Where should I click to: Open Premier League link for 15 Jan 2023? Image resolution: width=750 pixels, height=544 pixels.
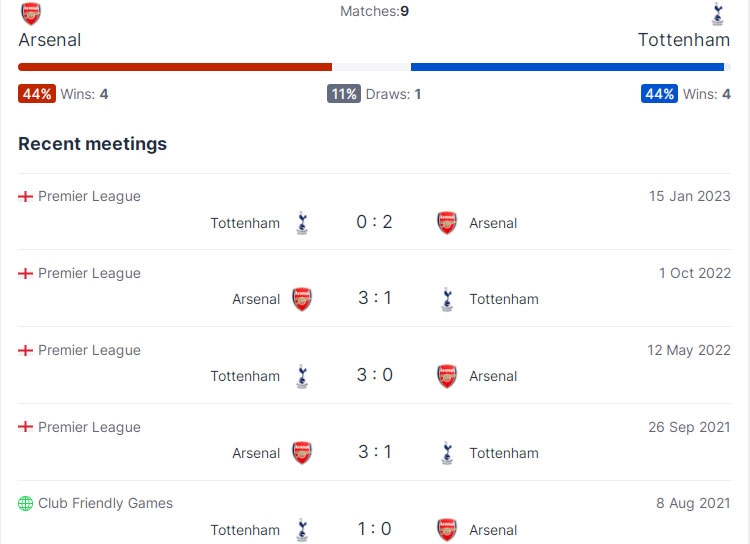point(89,196)
